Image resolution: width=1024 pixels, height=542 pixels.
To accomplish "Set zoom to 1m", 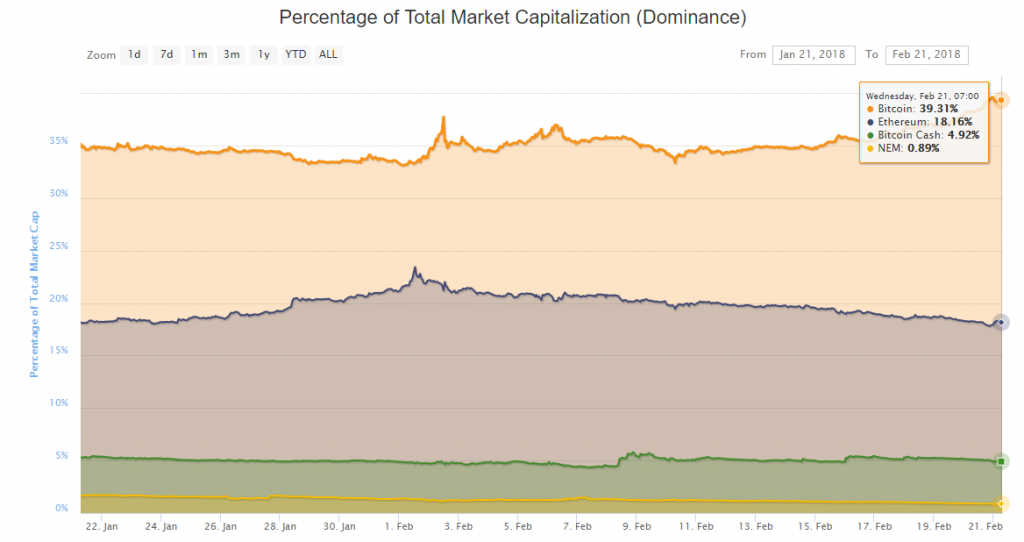I will click(199, 55).
